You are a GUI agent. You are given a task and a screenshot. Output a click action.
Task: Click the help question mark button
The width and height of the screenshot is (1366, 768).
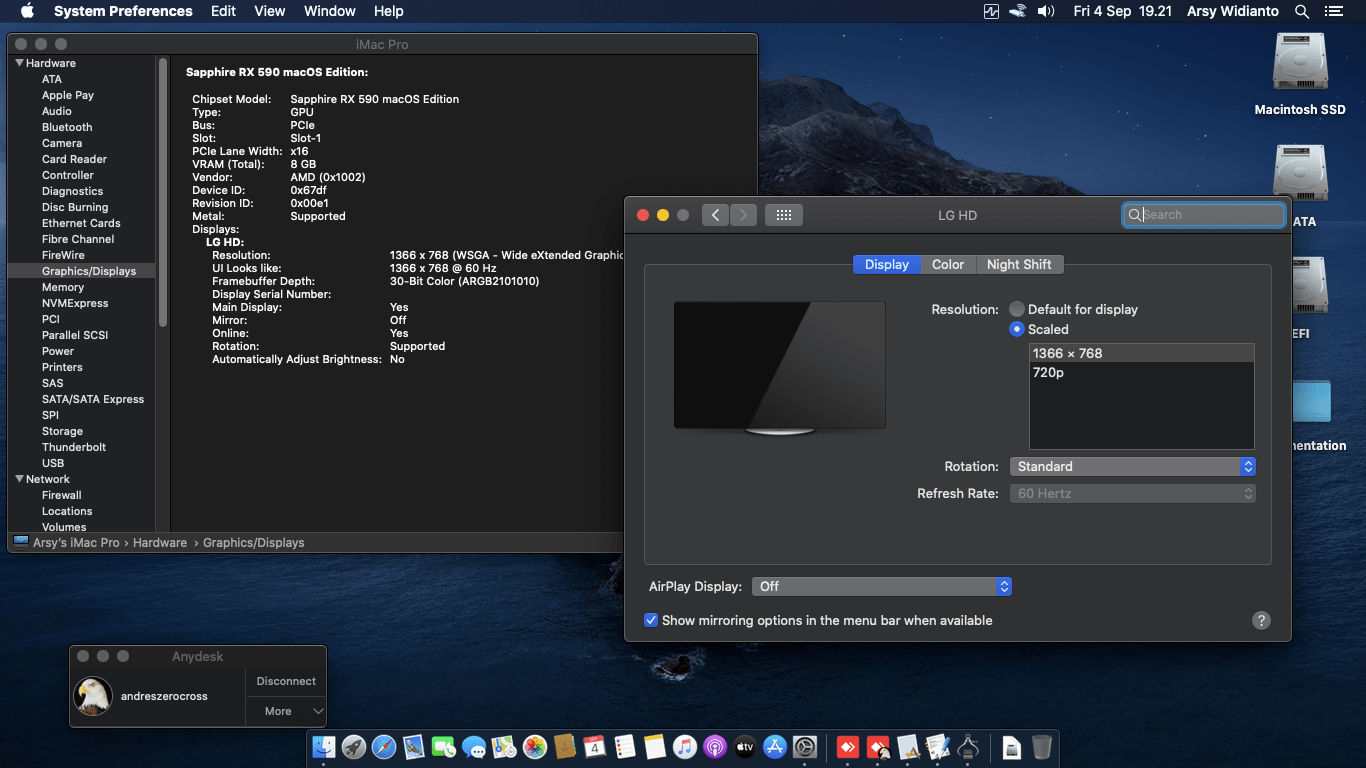pos(1261,620)
